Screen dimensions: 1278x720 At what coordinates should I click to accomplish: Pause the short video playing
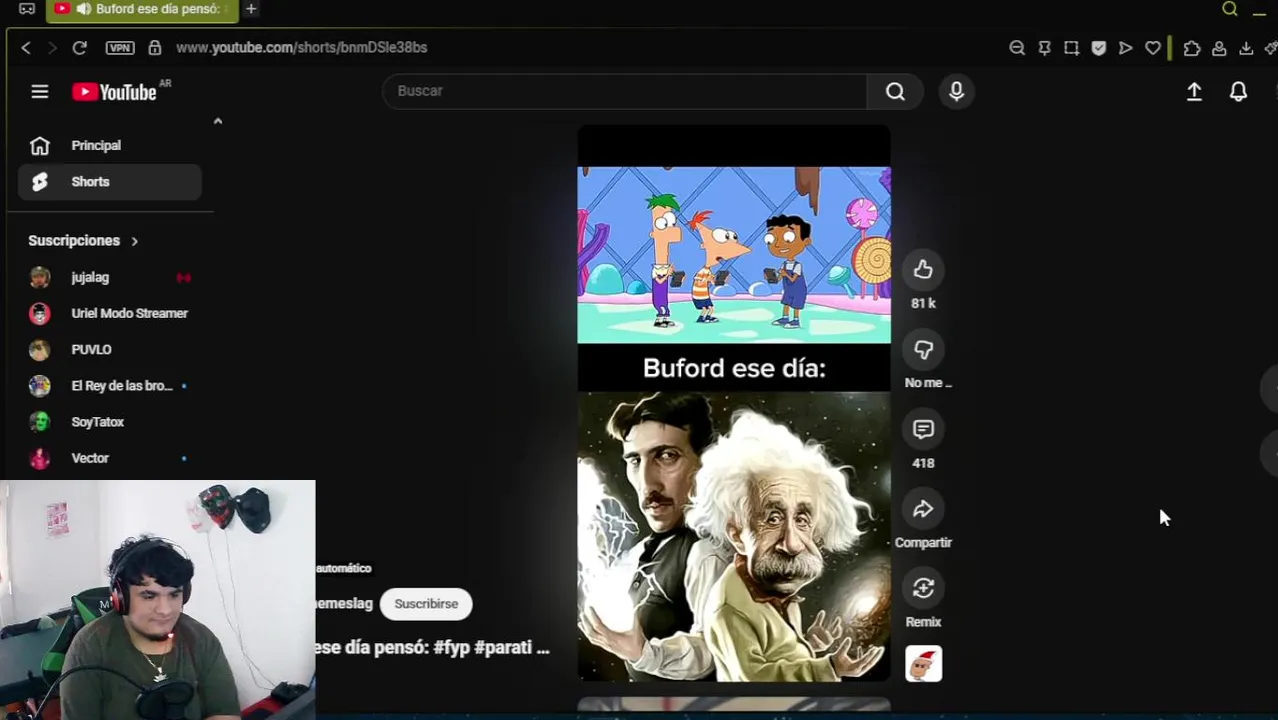coord(734,403)
